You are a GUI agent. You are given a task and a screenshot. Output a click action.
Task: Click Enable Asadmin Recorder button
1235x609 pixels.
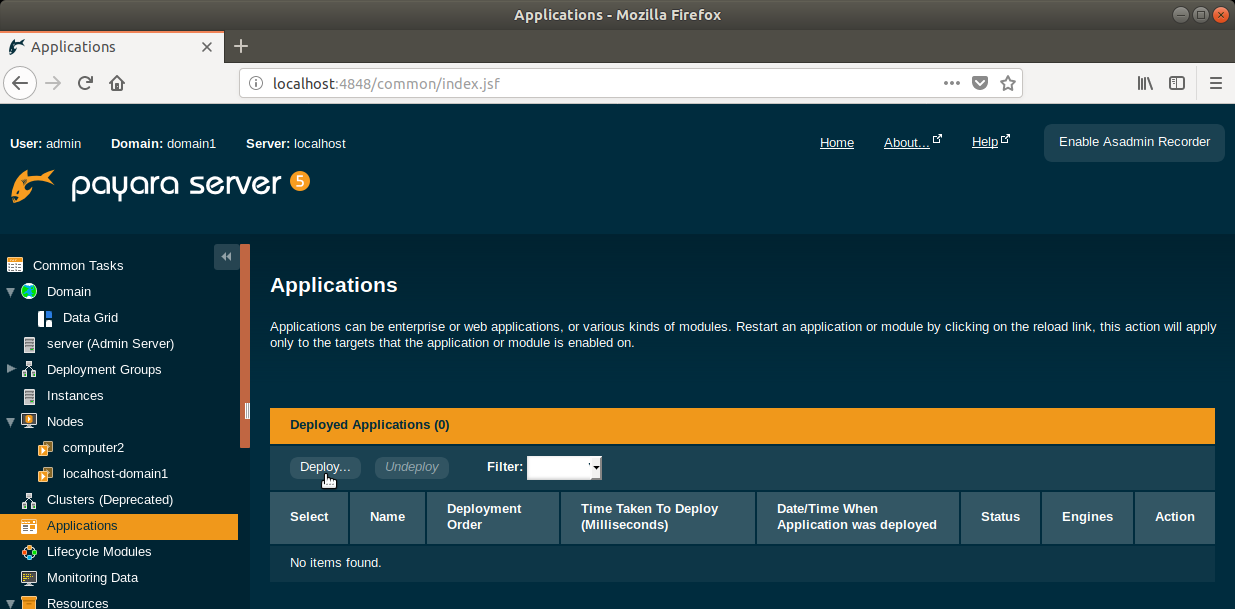[1134, 142]
